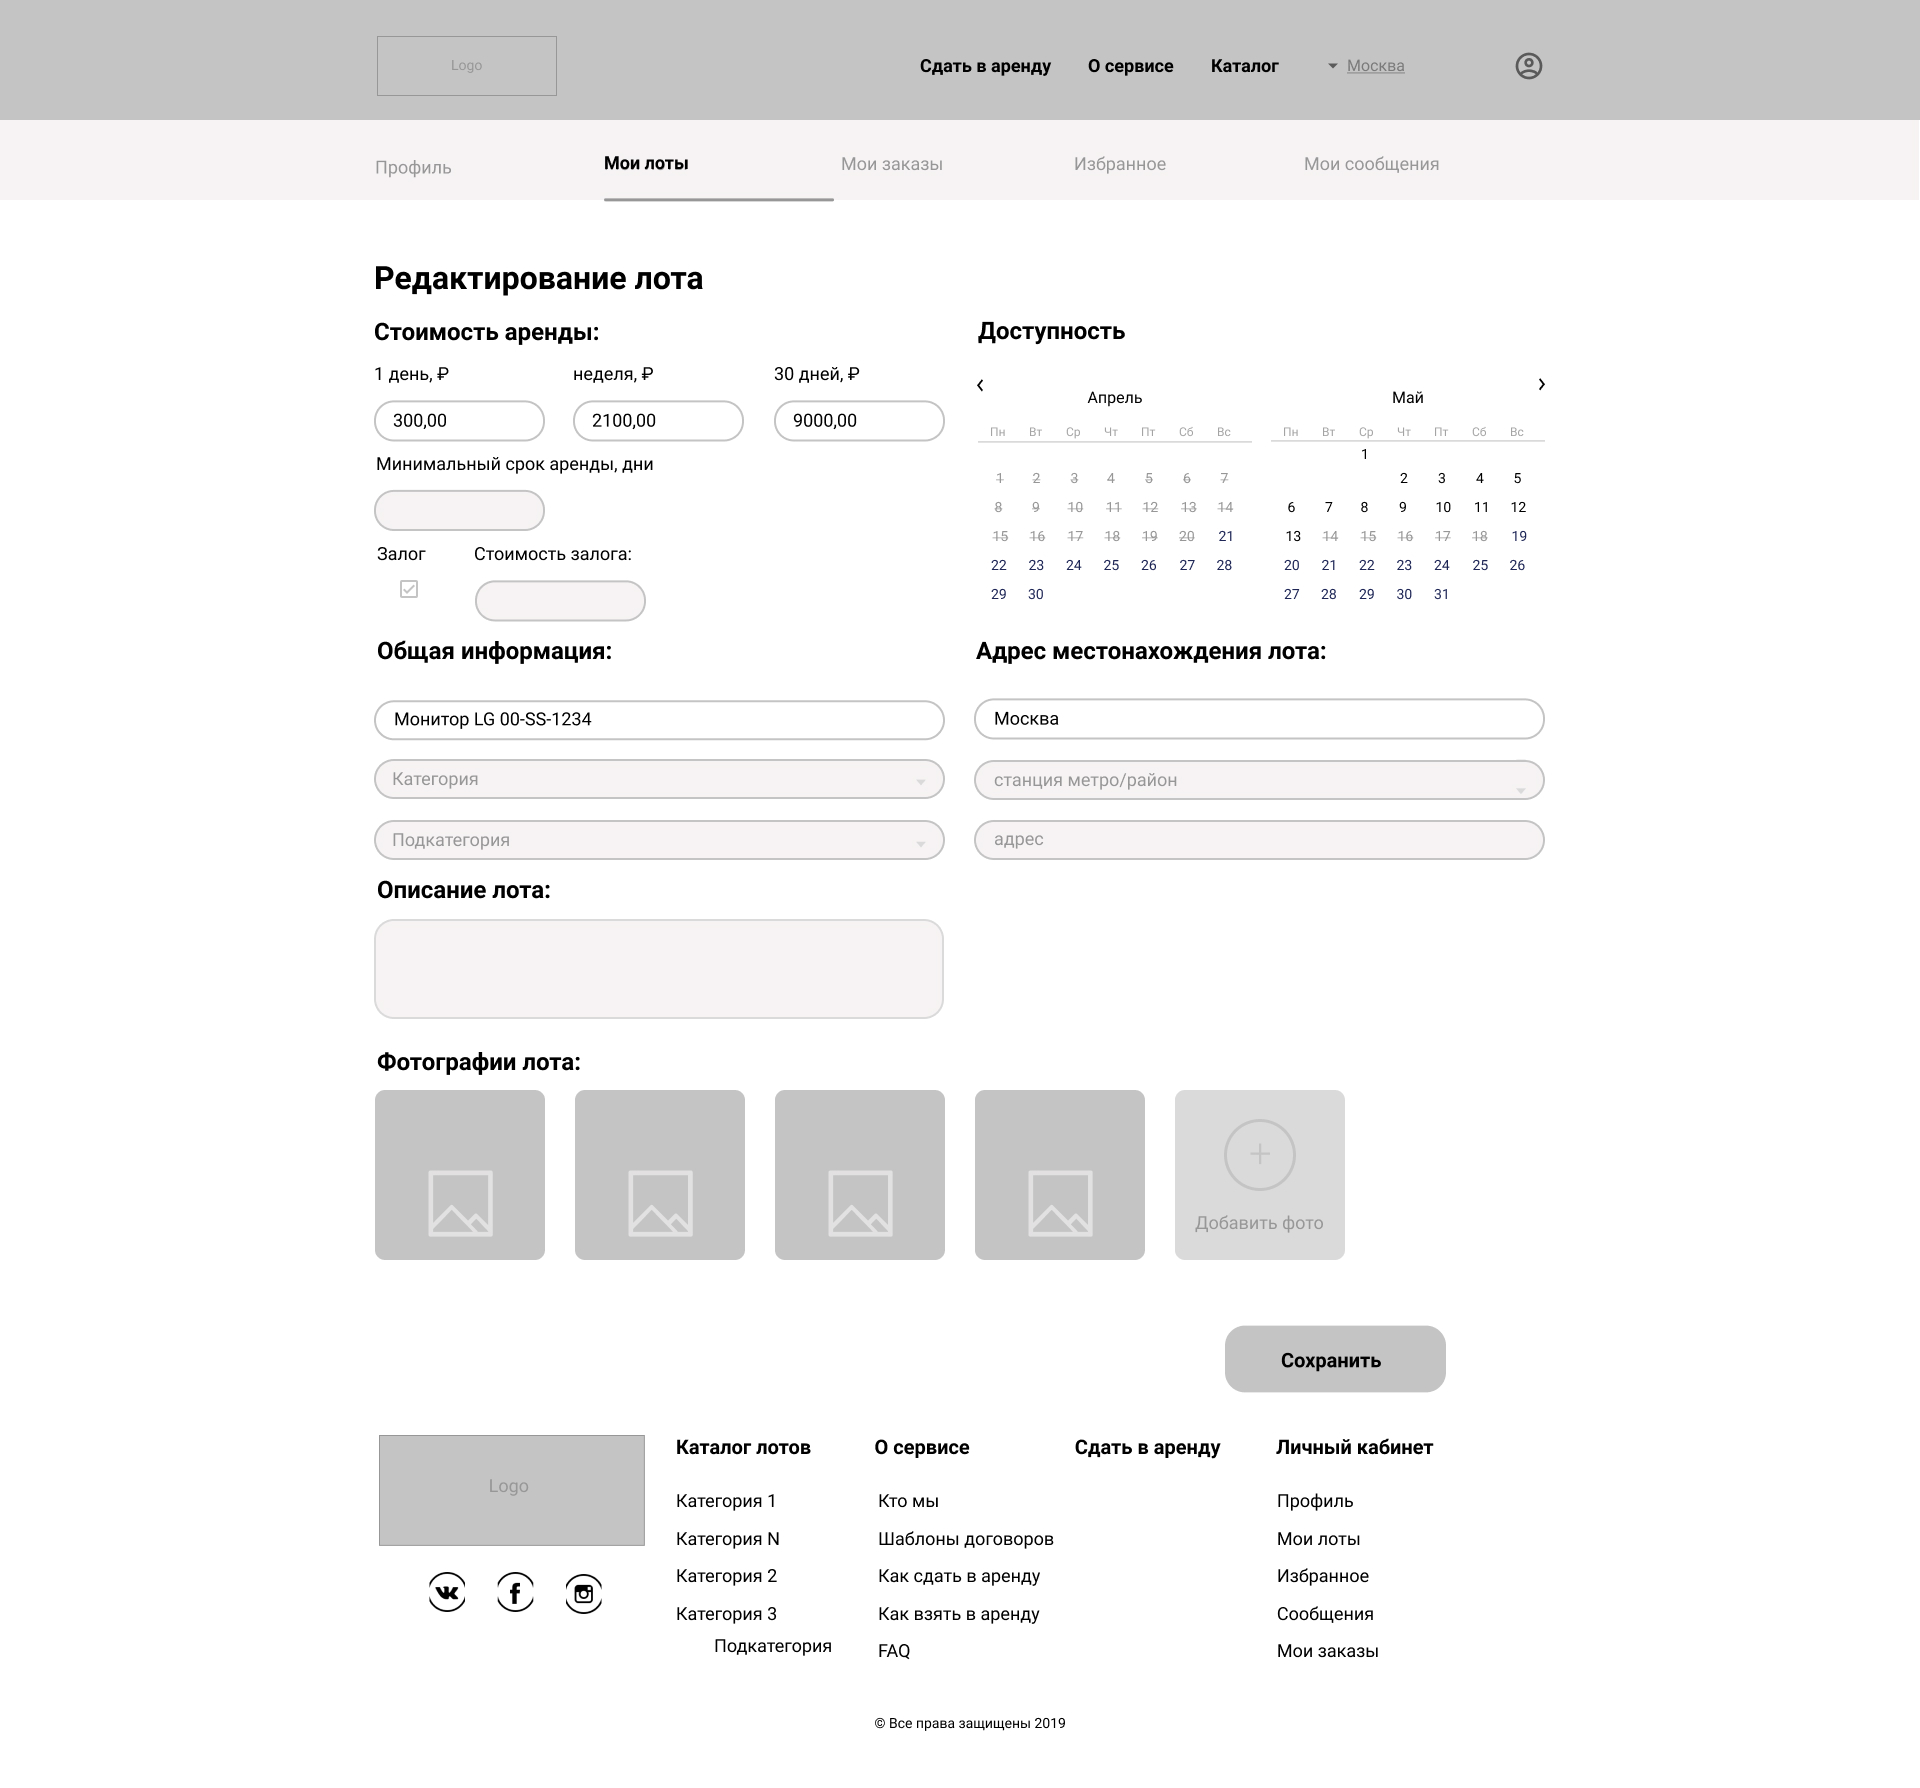The image size is (1920, 1788).
Task: Click the plus icon to add photo
Action: (1260, 1154)
